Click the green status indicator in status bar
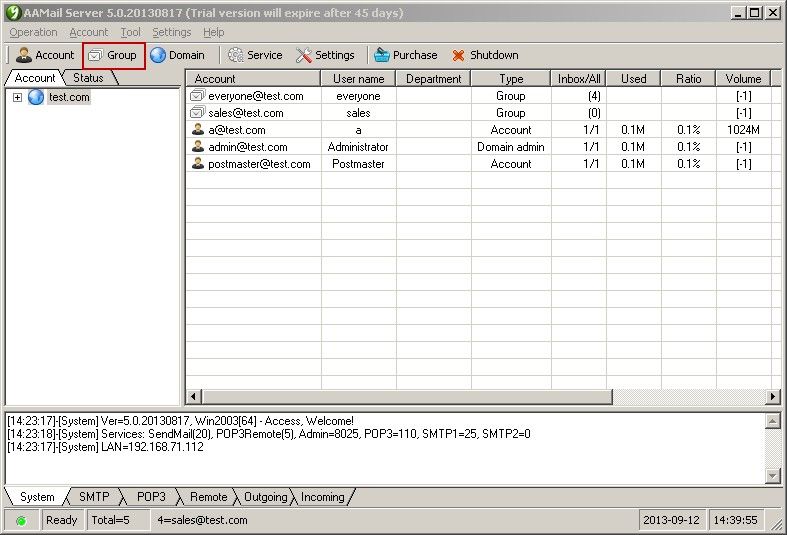The width and height of the screenshot is (787, 535). [x=21, y=520]
